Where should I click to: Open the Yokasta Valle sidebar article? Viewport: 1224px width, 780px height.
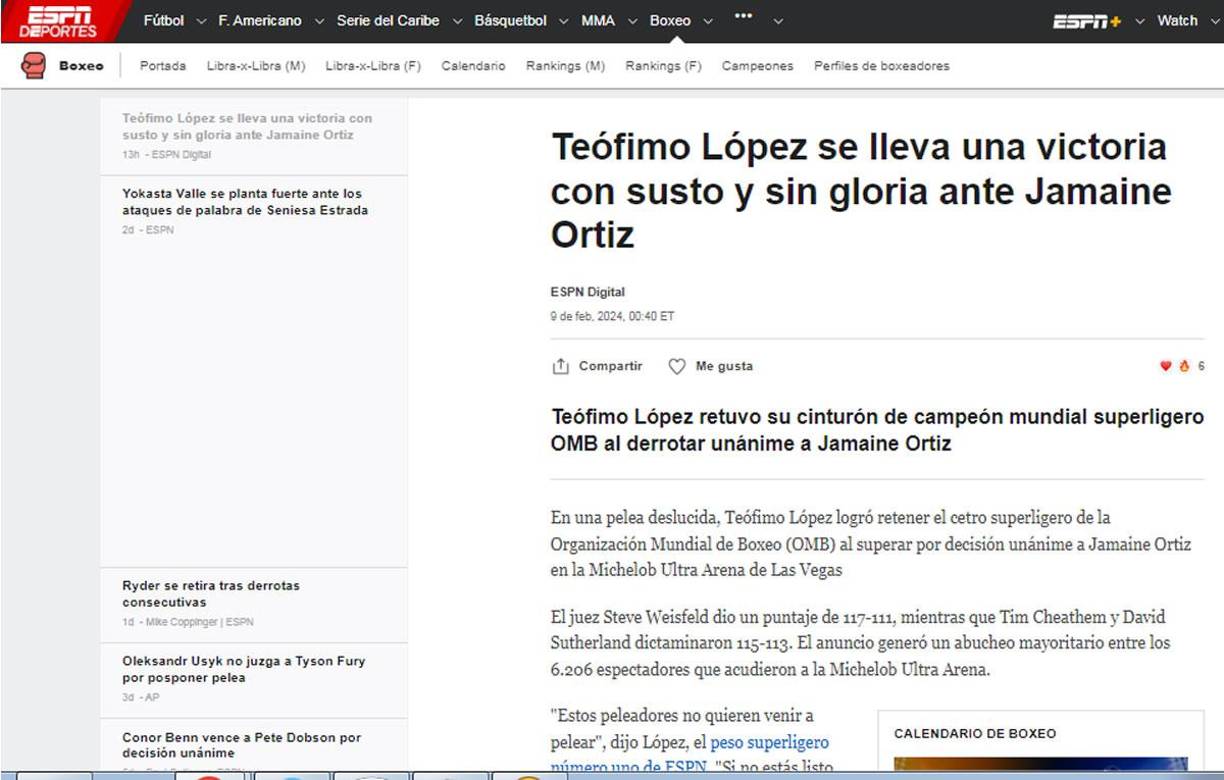click(245, 202)
